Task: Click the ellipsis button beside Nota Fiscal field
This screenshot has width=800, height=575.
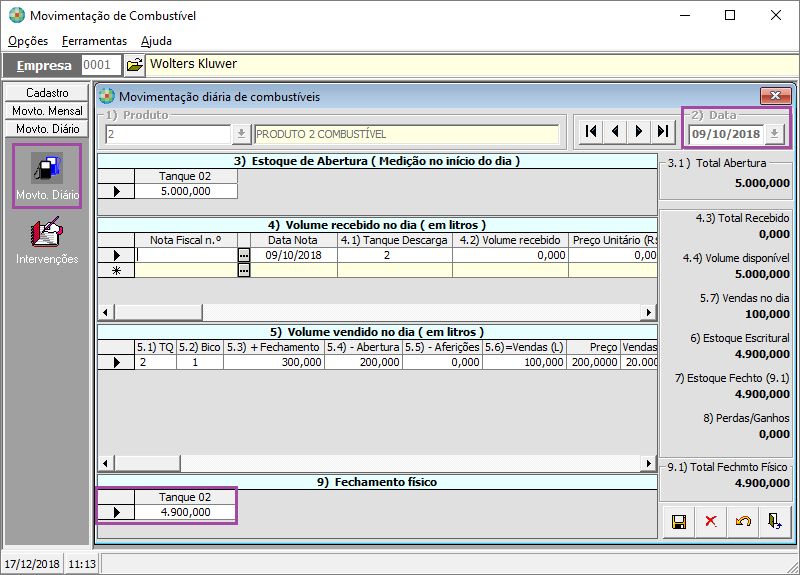Action: [x=244, y=255]
